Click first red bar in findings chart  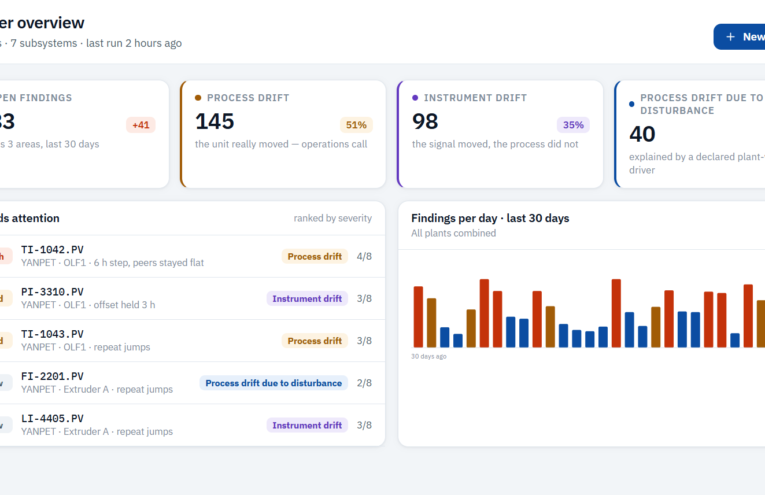click(x=419, y=317)
